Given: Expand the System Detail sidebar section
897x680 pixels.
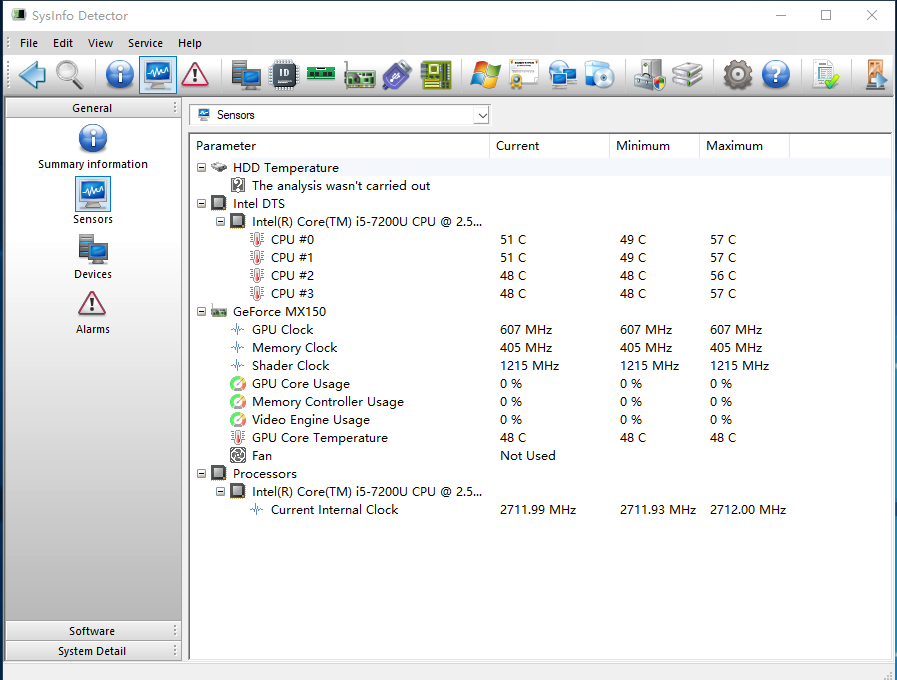Looking at the screenshot, I should coord(93,651).
